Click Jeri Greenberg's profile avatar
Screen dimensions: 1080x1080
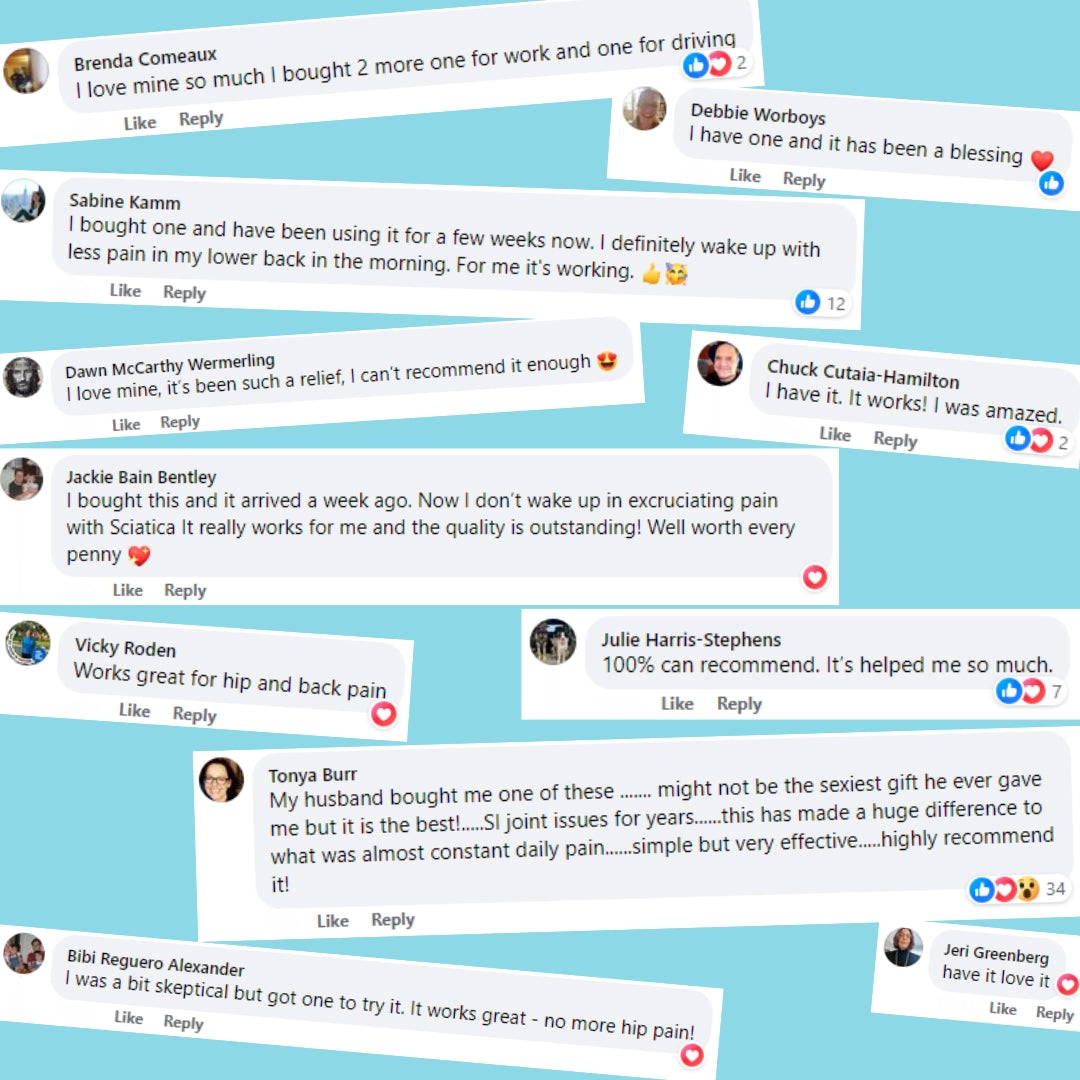(903, 947)
